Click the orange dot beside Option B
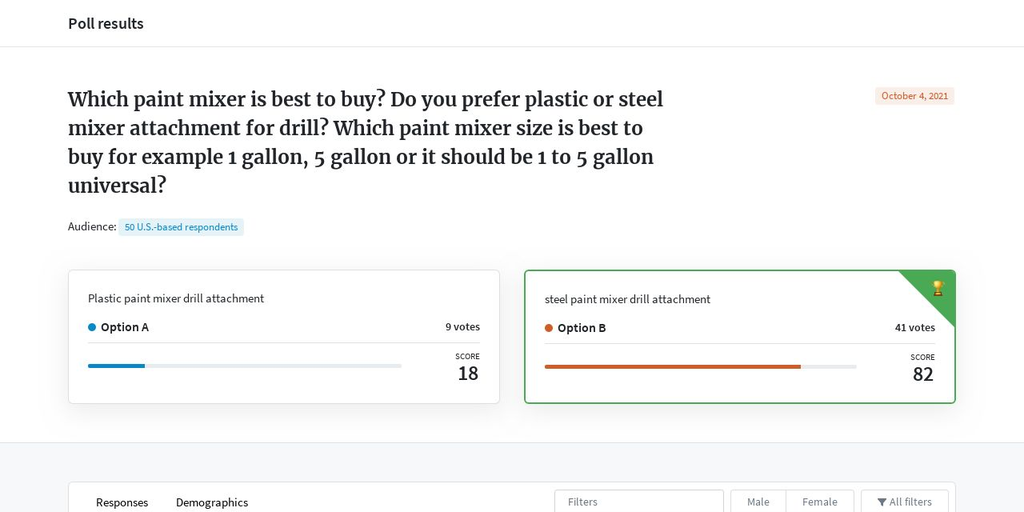This screenshot has height=512, width=1024. click(549, 328)
